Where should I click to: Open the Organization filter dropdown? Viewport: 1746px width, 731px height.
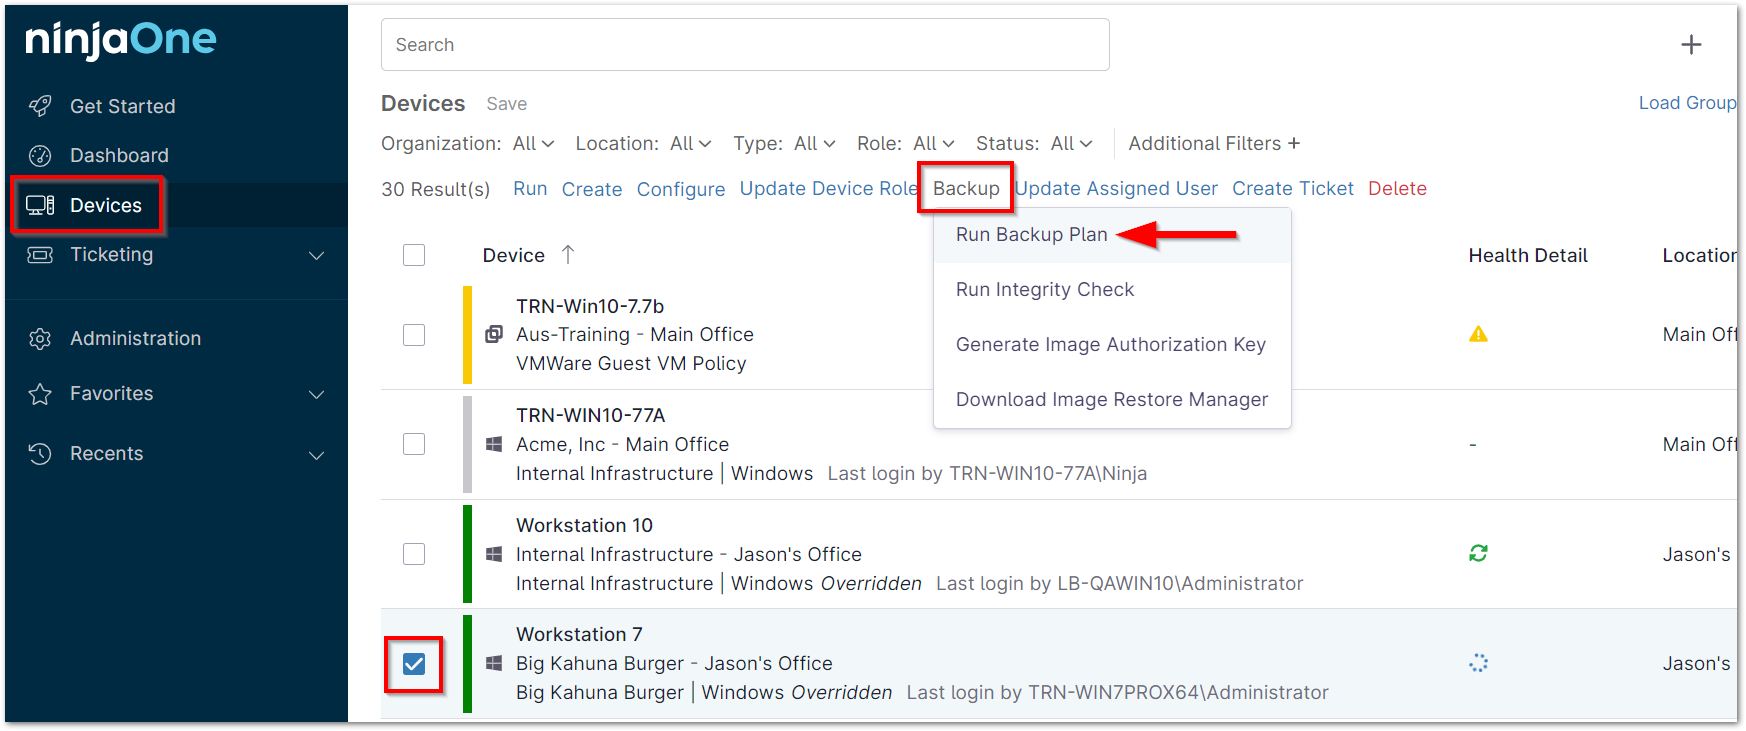tap(533, 144)
